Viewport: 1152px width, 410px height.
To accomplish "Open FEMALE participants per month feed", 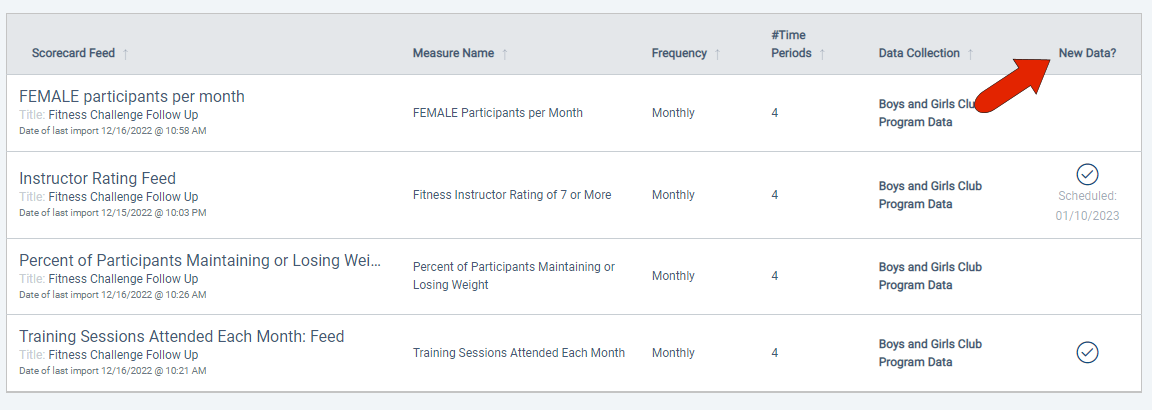I will pos(132,97).
